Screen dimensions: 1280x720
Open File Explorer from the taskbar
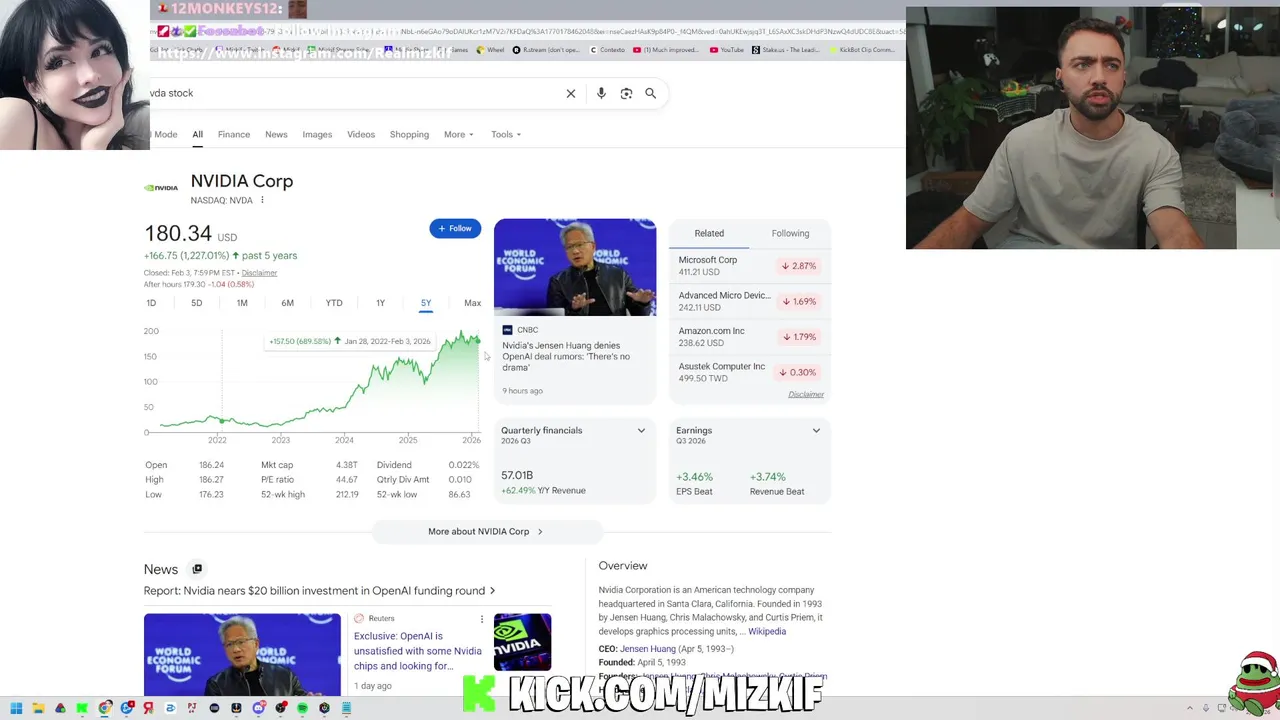tap(38, 708)
